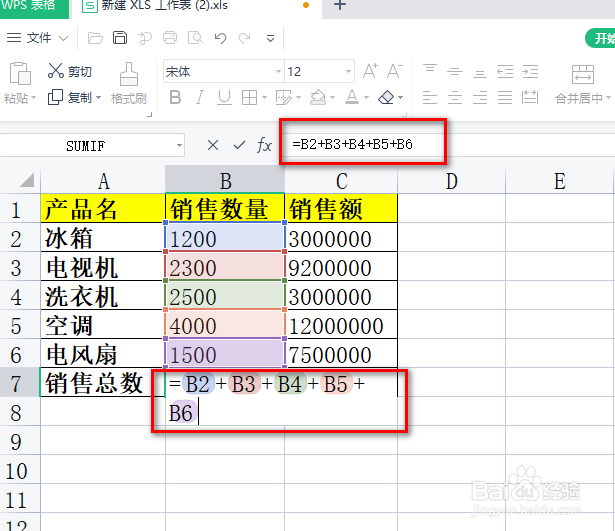
Task: Align text right
Action: [x=480, y=97]
